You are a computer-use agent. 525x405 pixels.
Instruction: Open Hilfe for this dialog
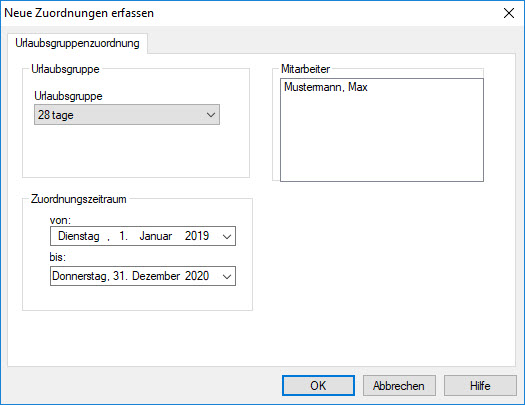pos(480,386)
